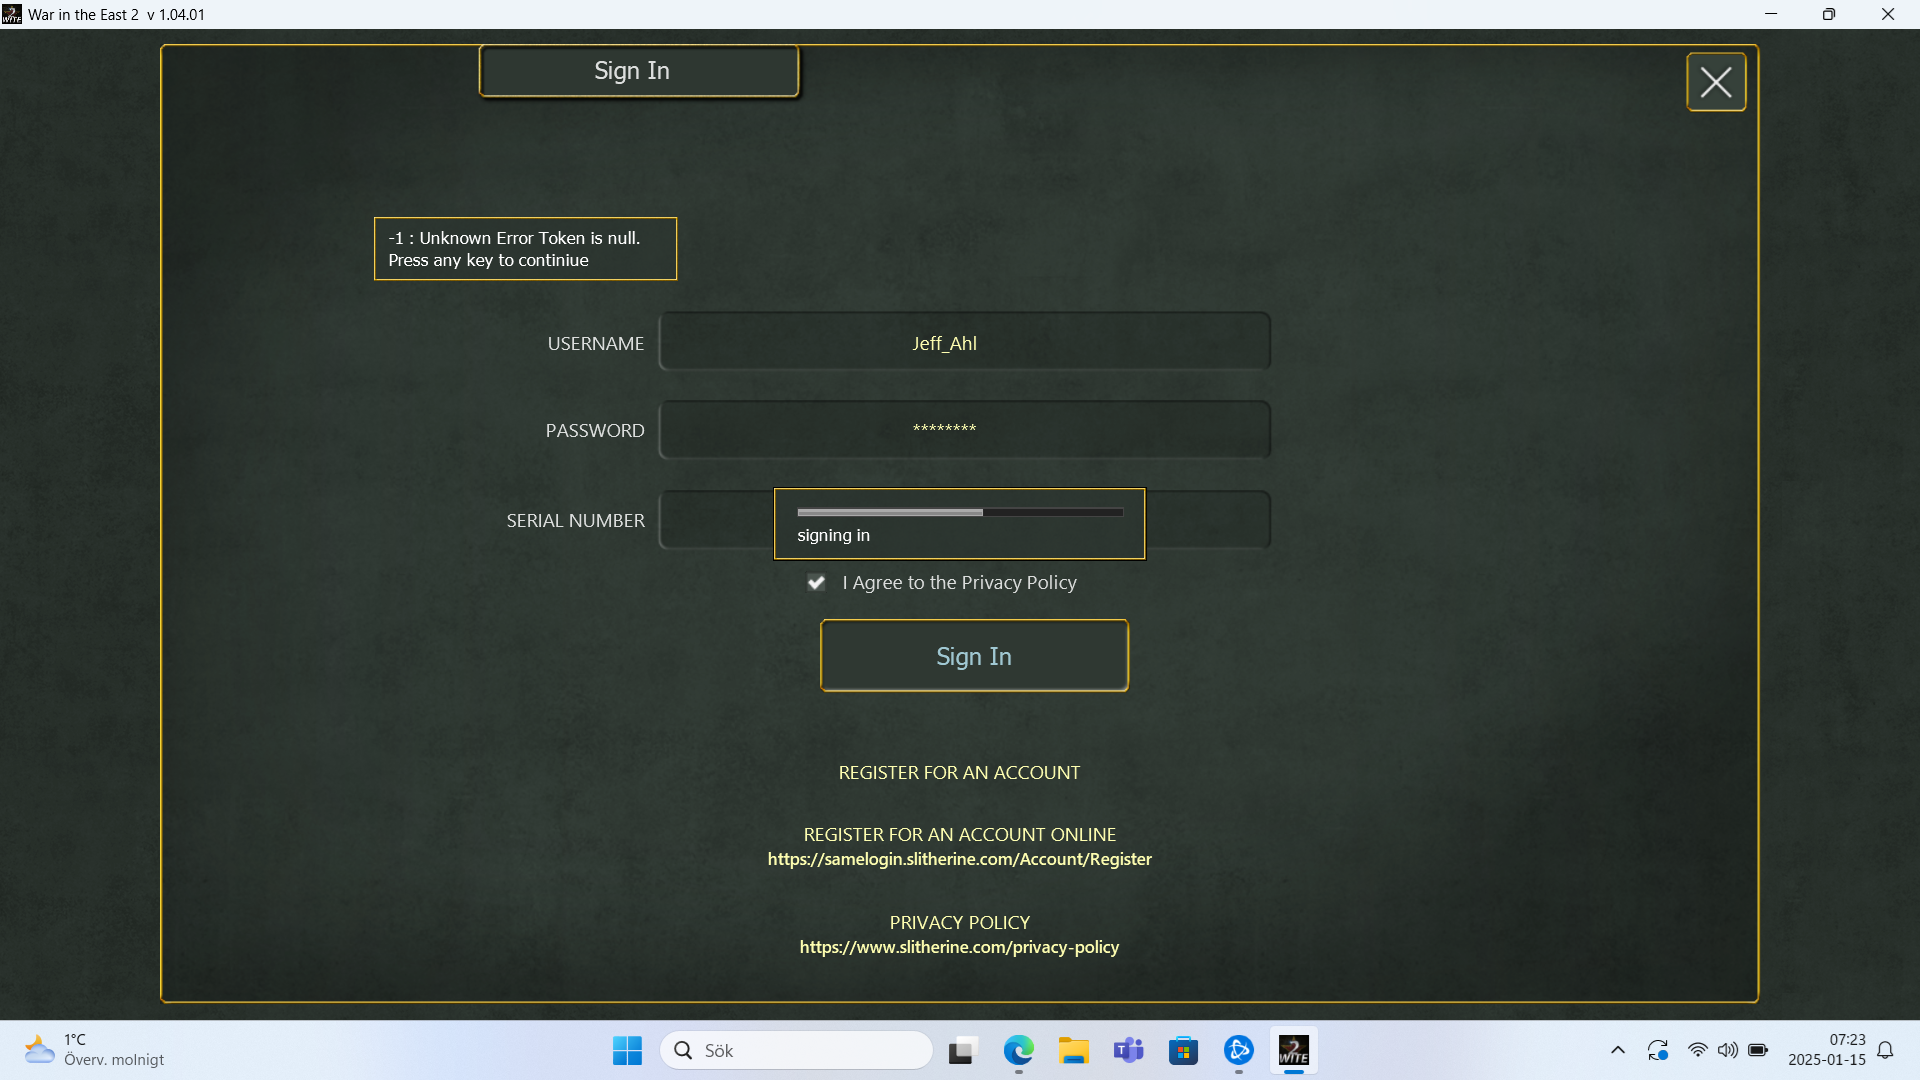The height and width of the screenshot is (1080, 1920).
Task: Click the WITE app icon in title bar
Action: [12, 14]
